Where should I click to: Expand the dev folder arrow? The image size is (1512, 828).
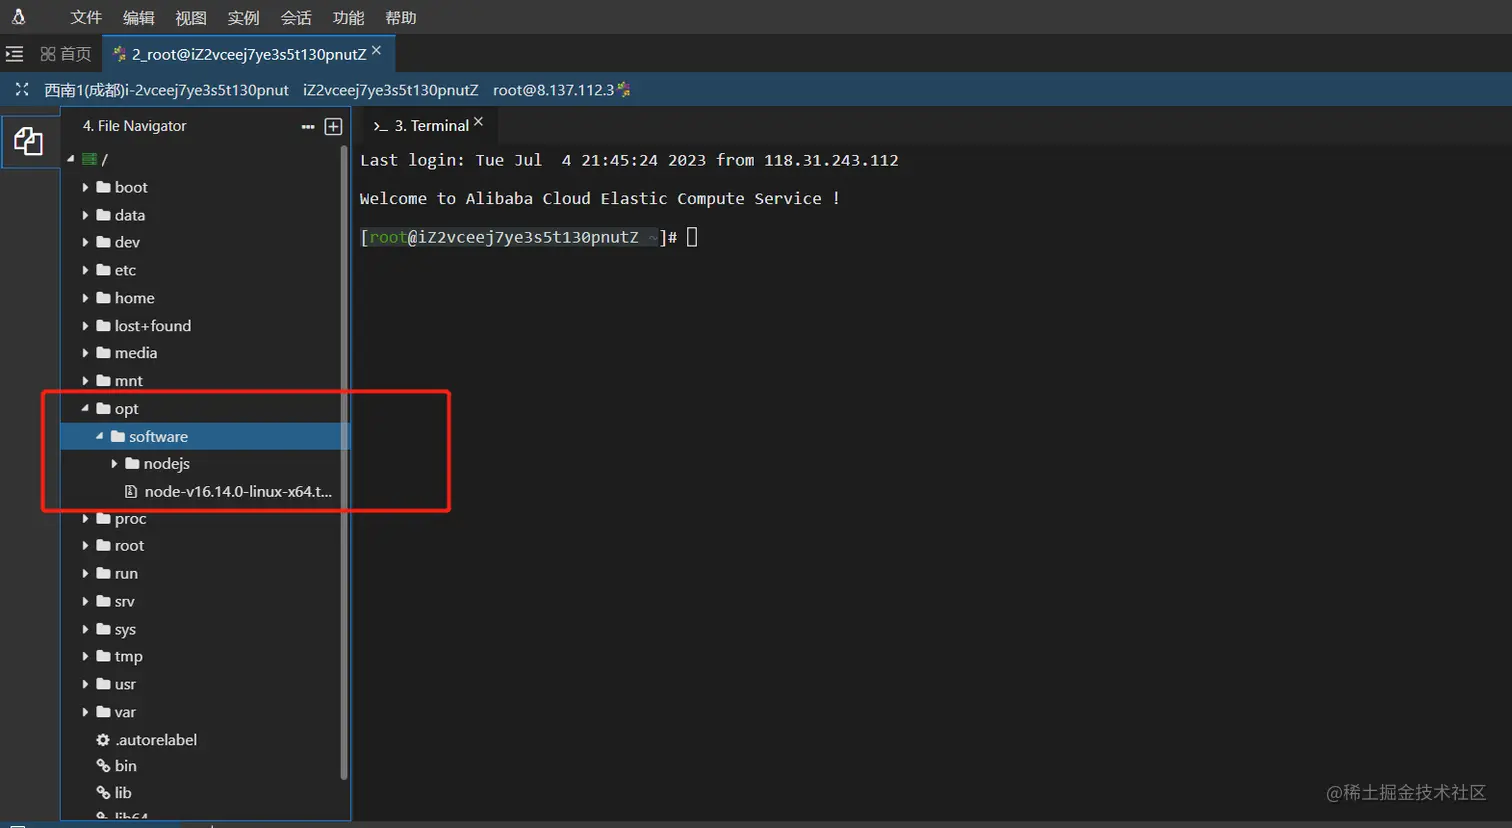pyautogui.click(x=85, y=242)
